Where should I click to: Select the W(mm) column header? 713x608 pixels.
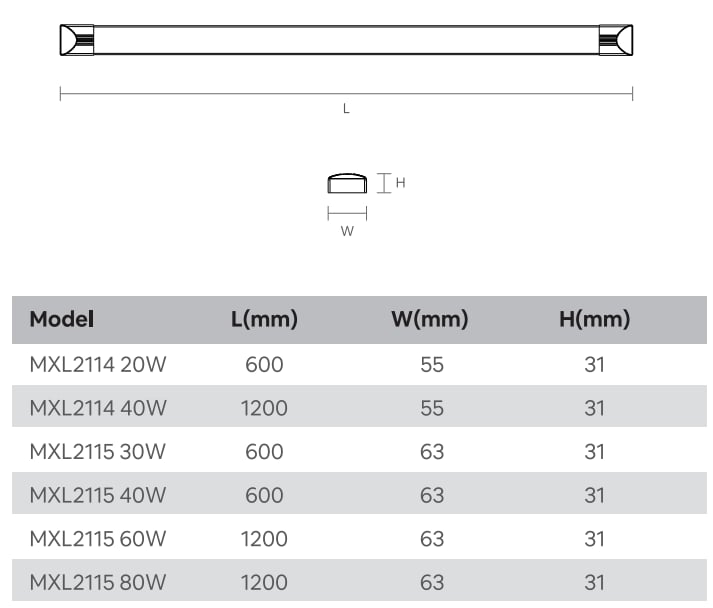(430, 319)
